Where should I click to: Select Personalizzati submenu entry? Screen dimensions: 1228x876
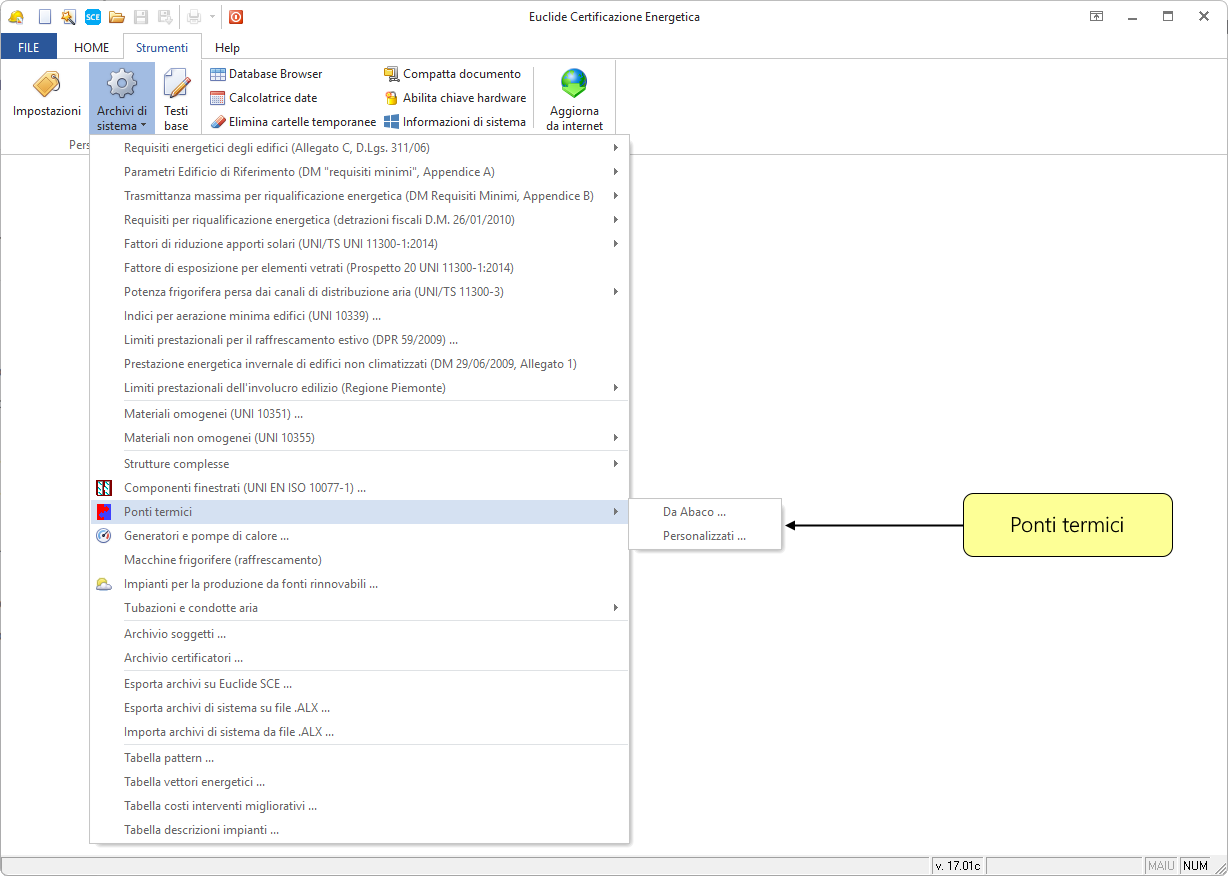(704, 536)
